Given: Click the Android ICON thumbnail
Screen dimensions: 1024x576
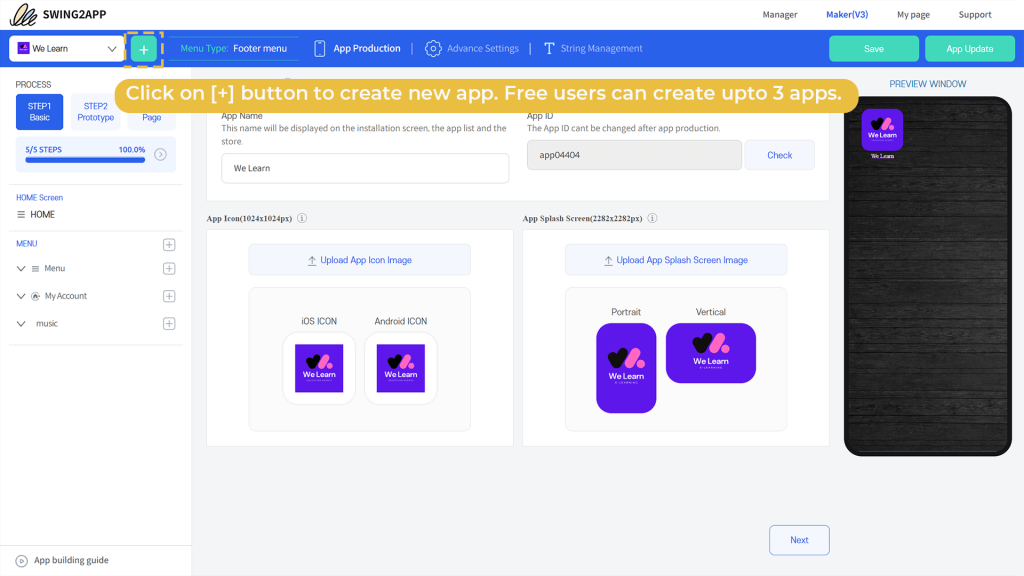Looking at the screenshot, I should tap(401, 368).
